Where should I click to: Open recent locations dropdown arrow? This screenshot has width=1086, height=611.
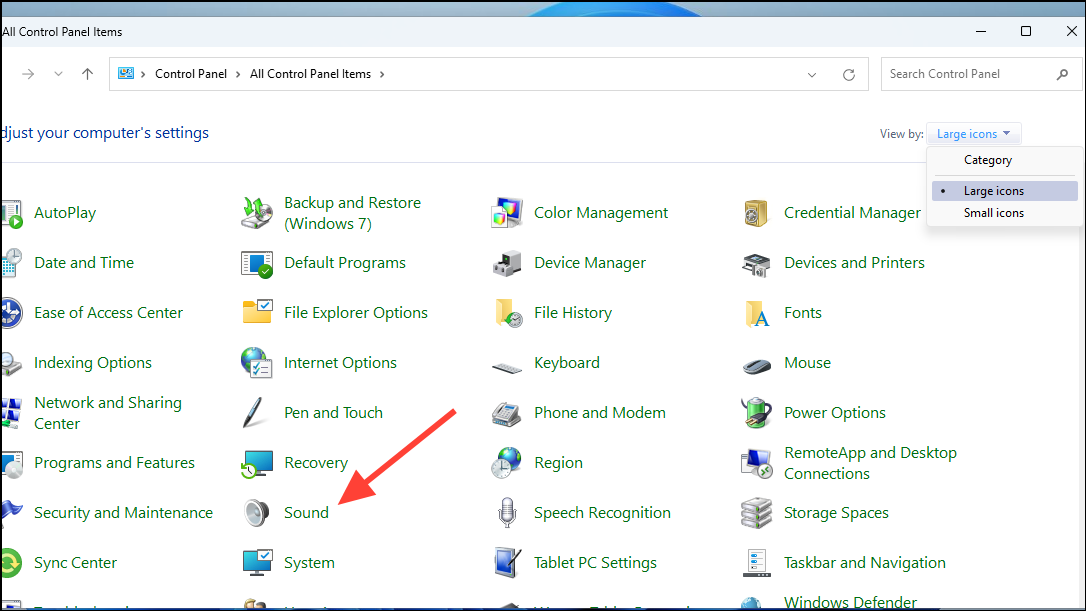pyautogui.click(x=58, y=74)
